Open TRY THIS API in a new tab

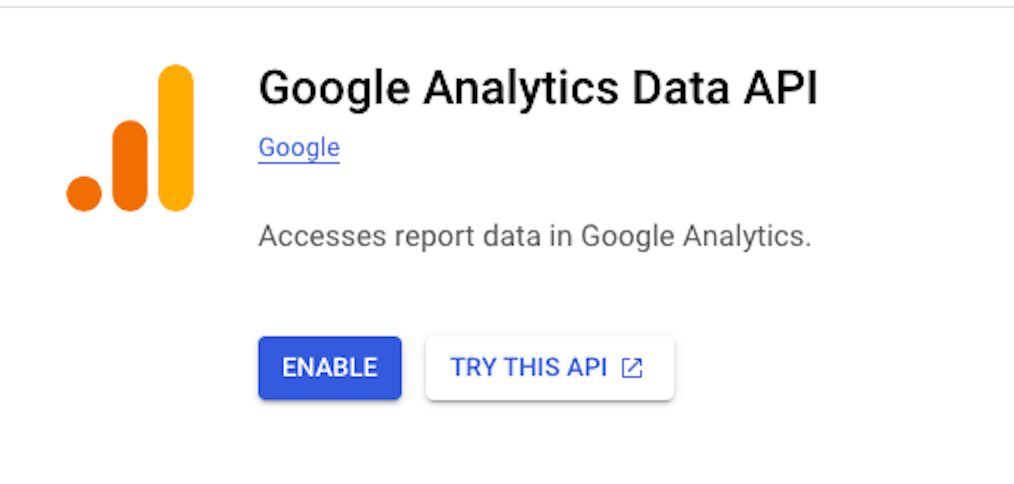550,368
